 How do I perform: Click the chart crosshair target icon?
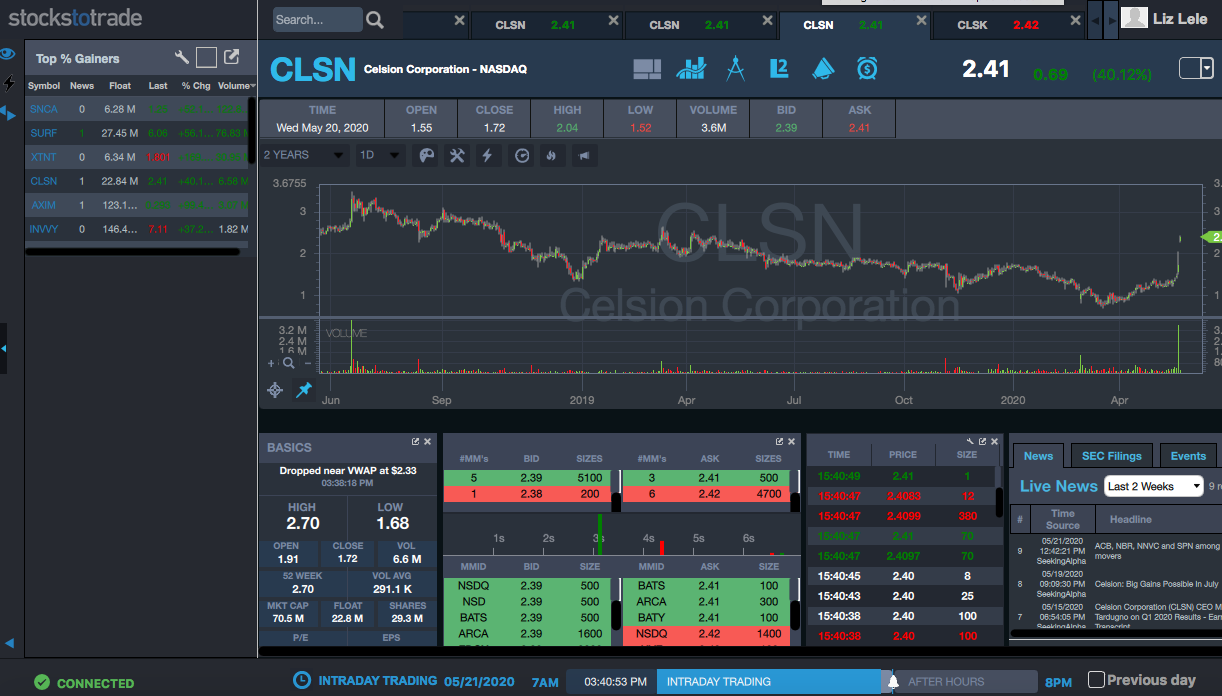tap(275, 390)
